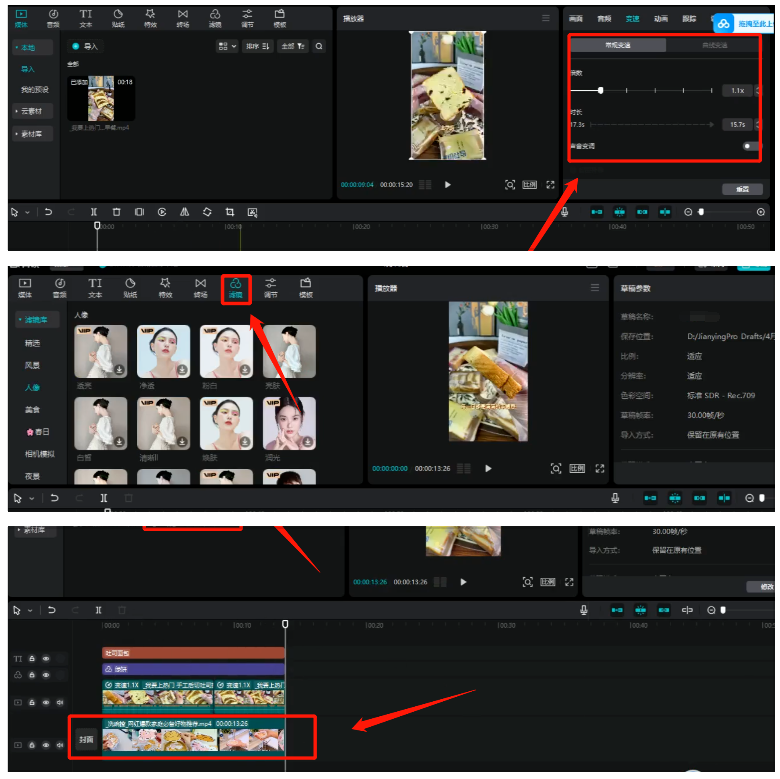The height and width of the screenshot is (779, 780).
Task: Hide the filter track using its eye icon
Action: [x=46, y=675]
